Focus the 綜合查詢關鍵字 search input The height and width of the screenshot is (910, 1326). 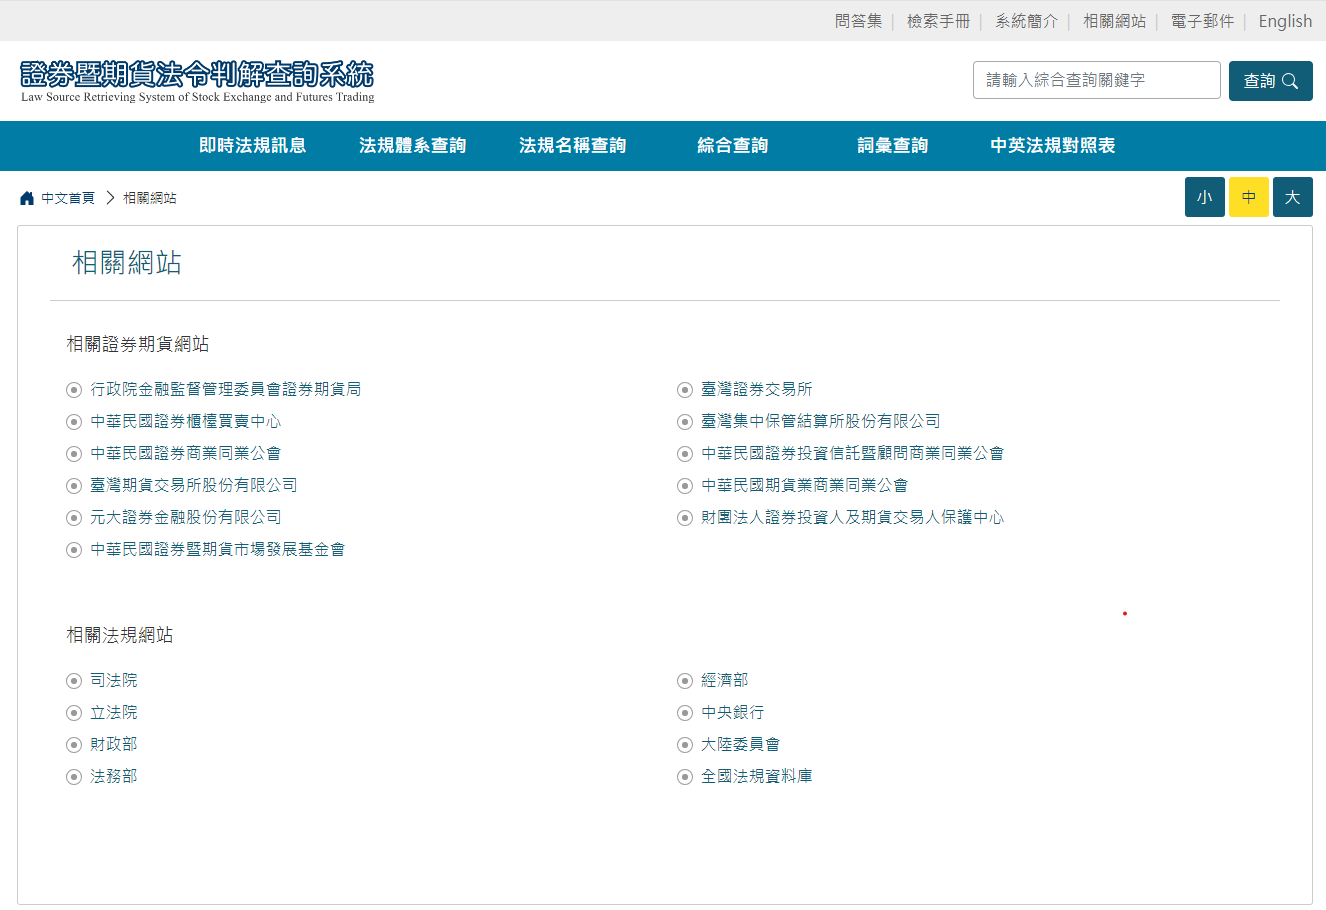pos(1096,80)
